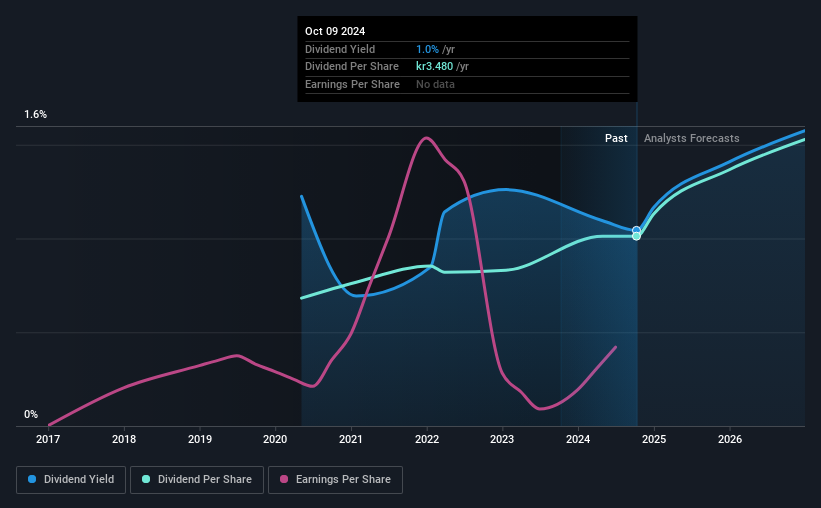Click the Past section label
Screen dimensions: 821x508
[x=616, y=138]
